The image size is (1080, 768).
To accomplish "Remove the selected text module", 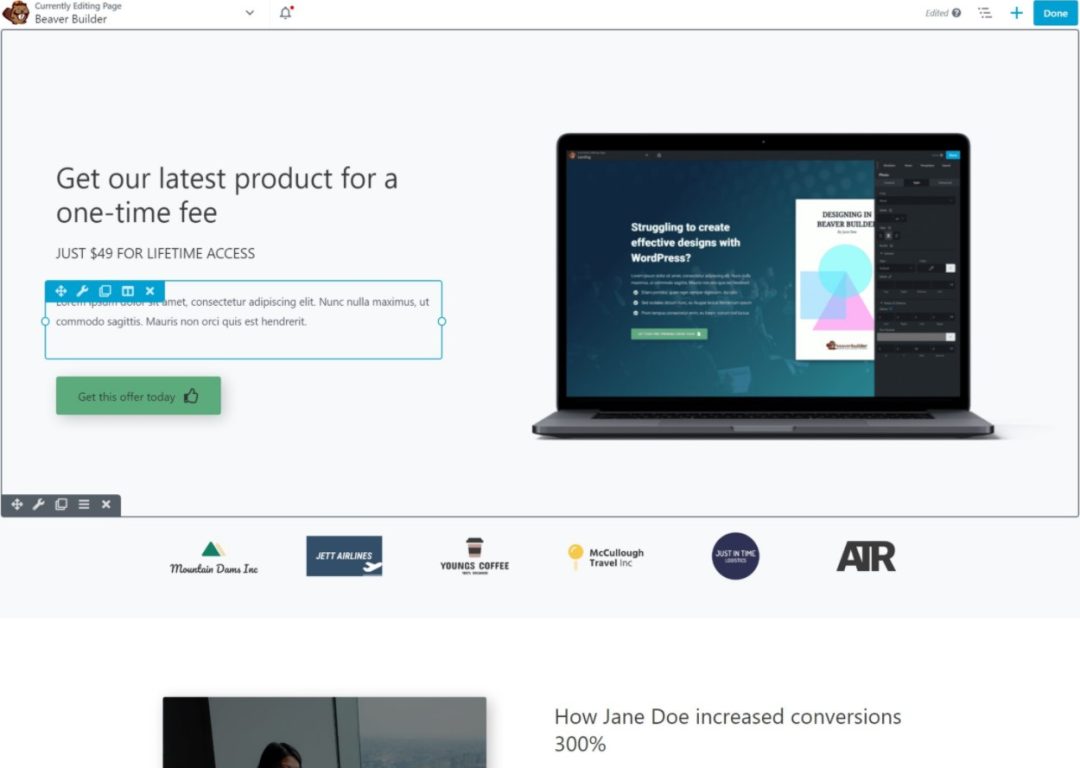I will point(150,291).
